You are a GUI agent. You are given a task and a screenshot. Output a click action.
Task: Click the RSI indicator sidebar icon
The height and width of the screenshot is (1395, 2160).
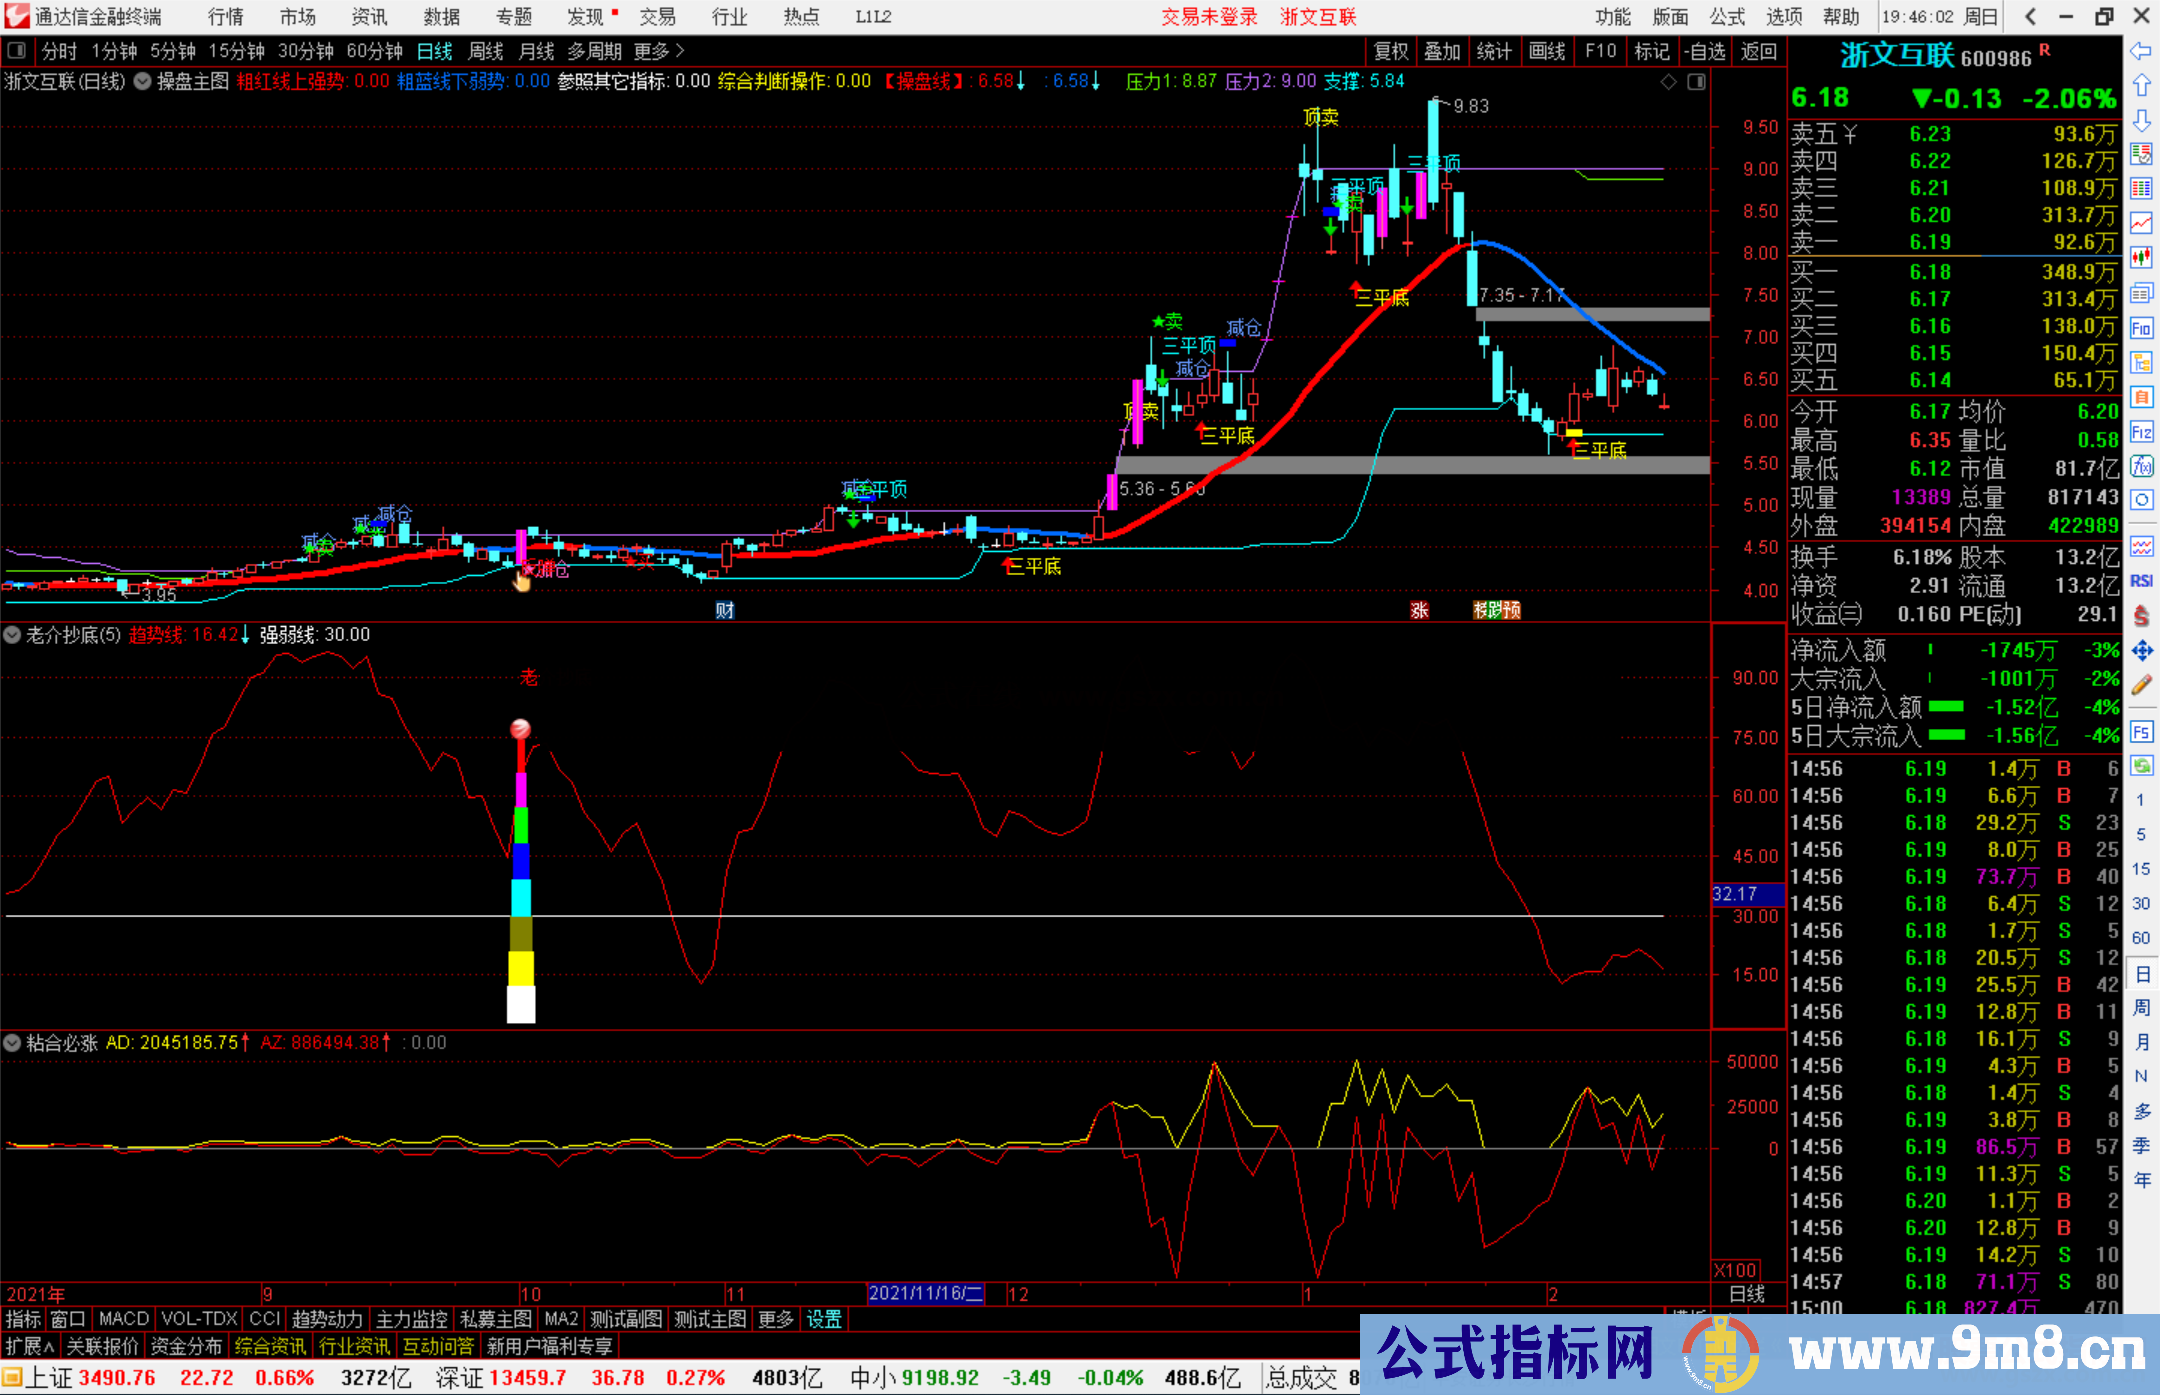click(x=2141, y=581)
